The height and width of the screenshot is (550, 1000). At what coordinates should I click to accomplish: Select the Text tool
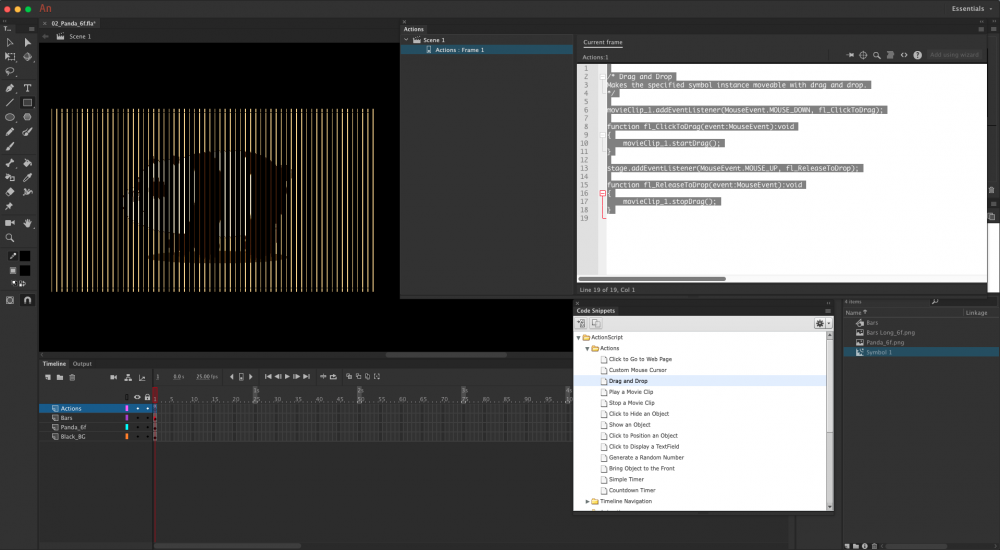(27, 88)
